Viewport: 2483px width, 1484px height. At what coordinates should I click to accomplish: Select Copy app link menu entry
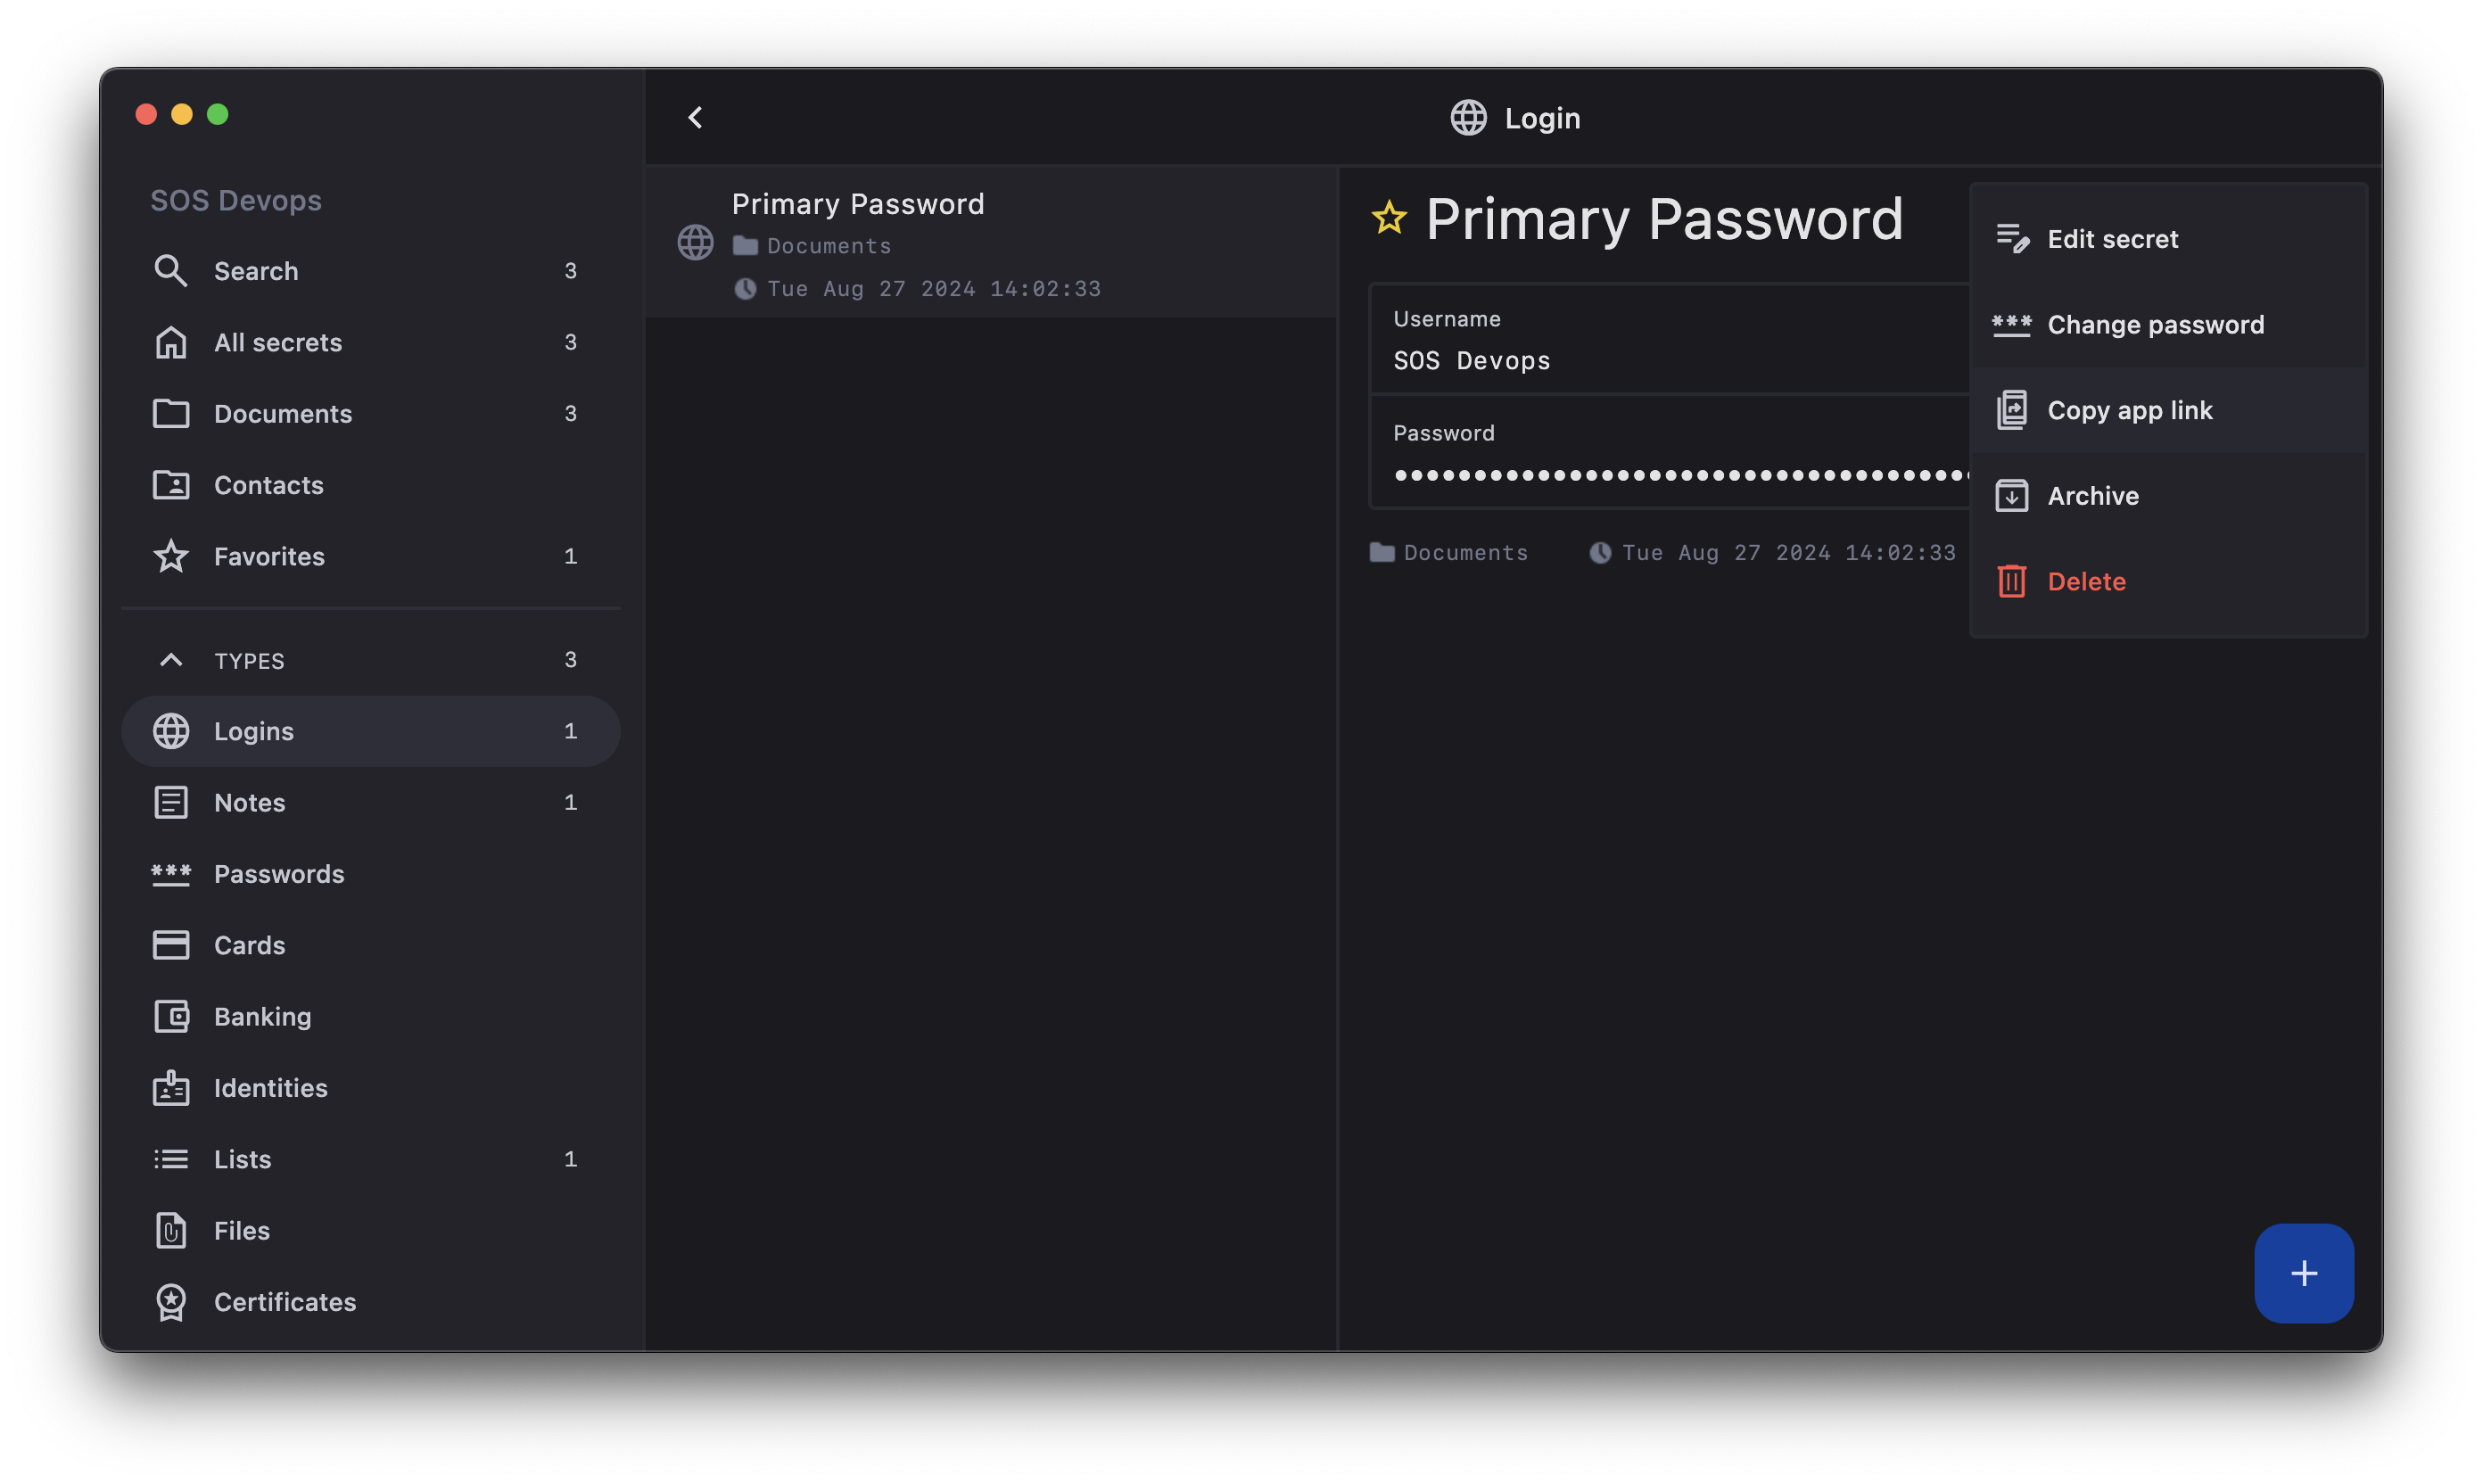tap(2168, 410)
